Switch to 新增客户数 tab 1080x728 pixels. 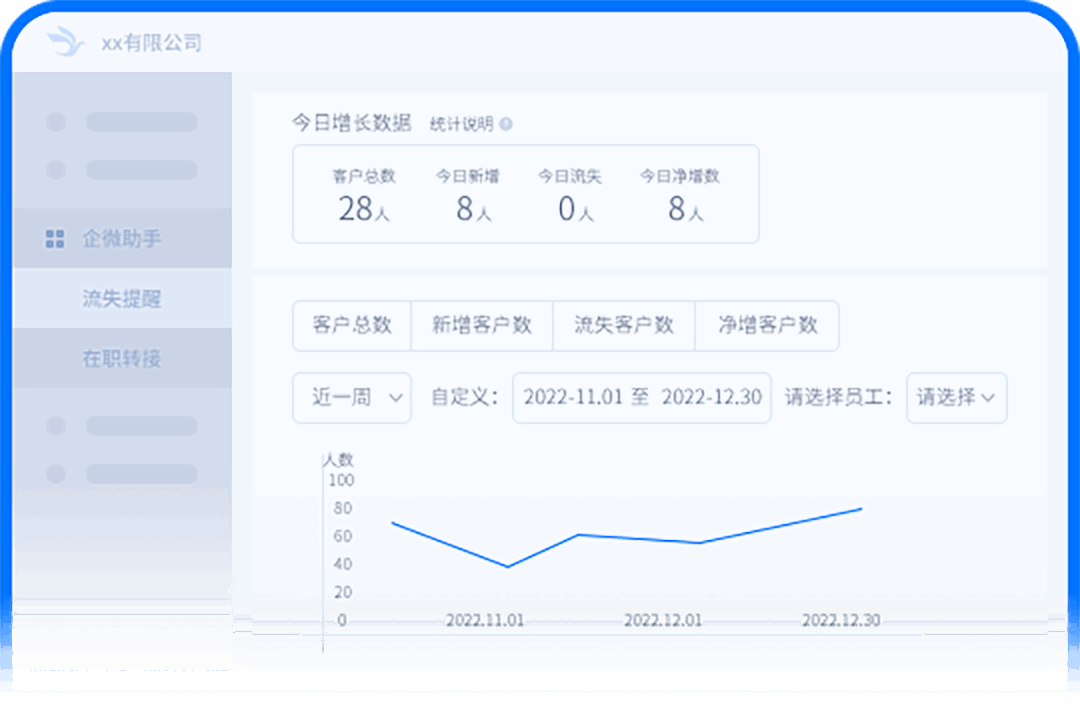pos(482,326)
